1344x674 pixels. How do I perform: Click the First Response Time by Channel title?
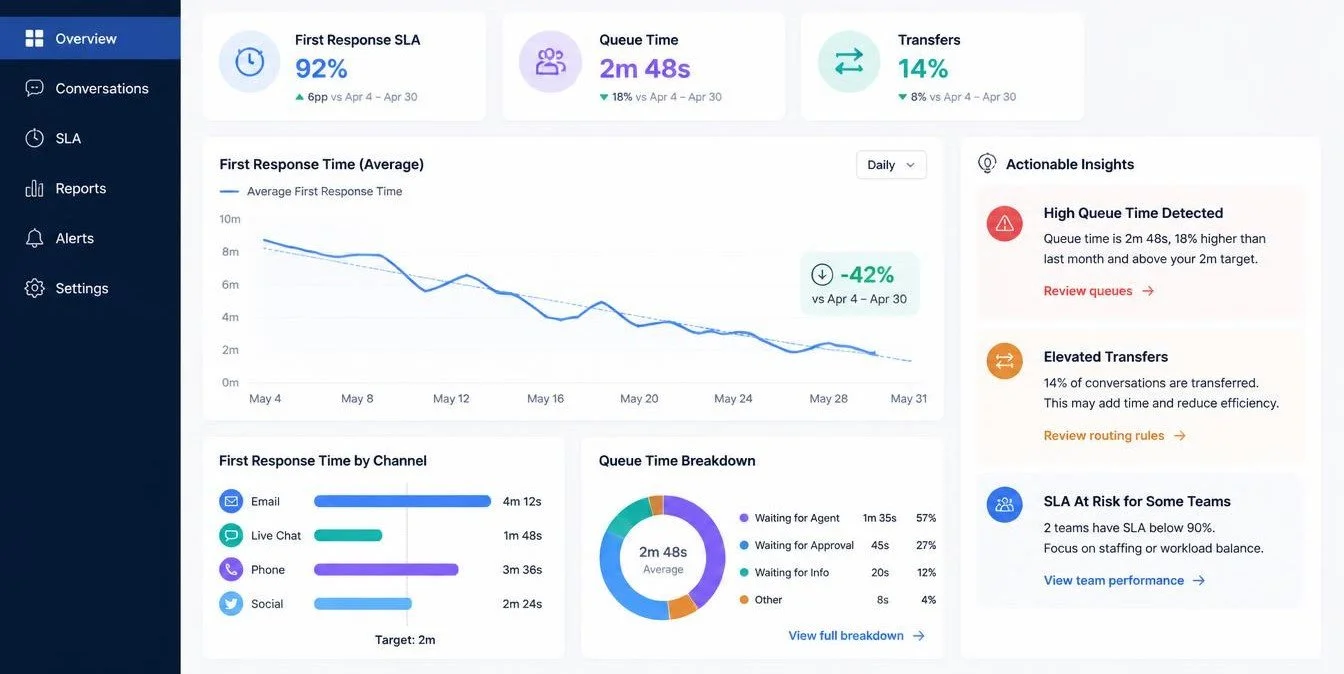[x=323, y=461]
